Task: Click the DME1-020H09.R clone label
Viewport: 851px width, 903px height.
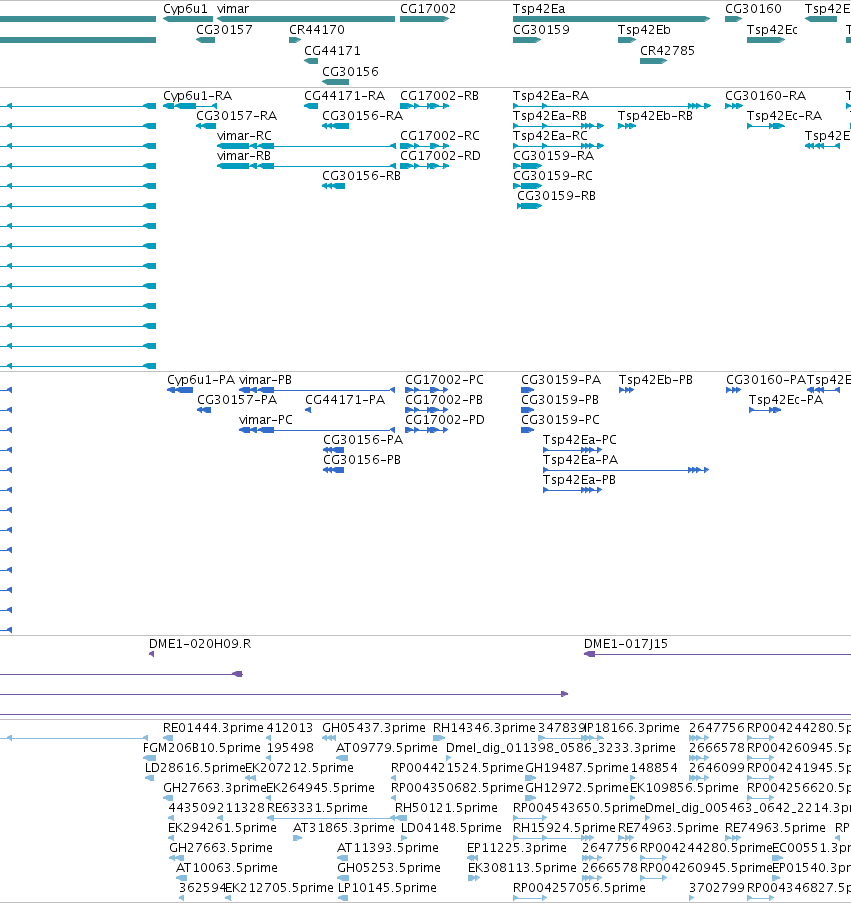Action: coord(200,644)
